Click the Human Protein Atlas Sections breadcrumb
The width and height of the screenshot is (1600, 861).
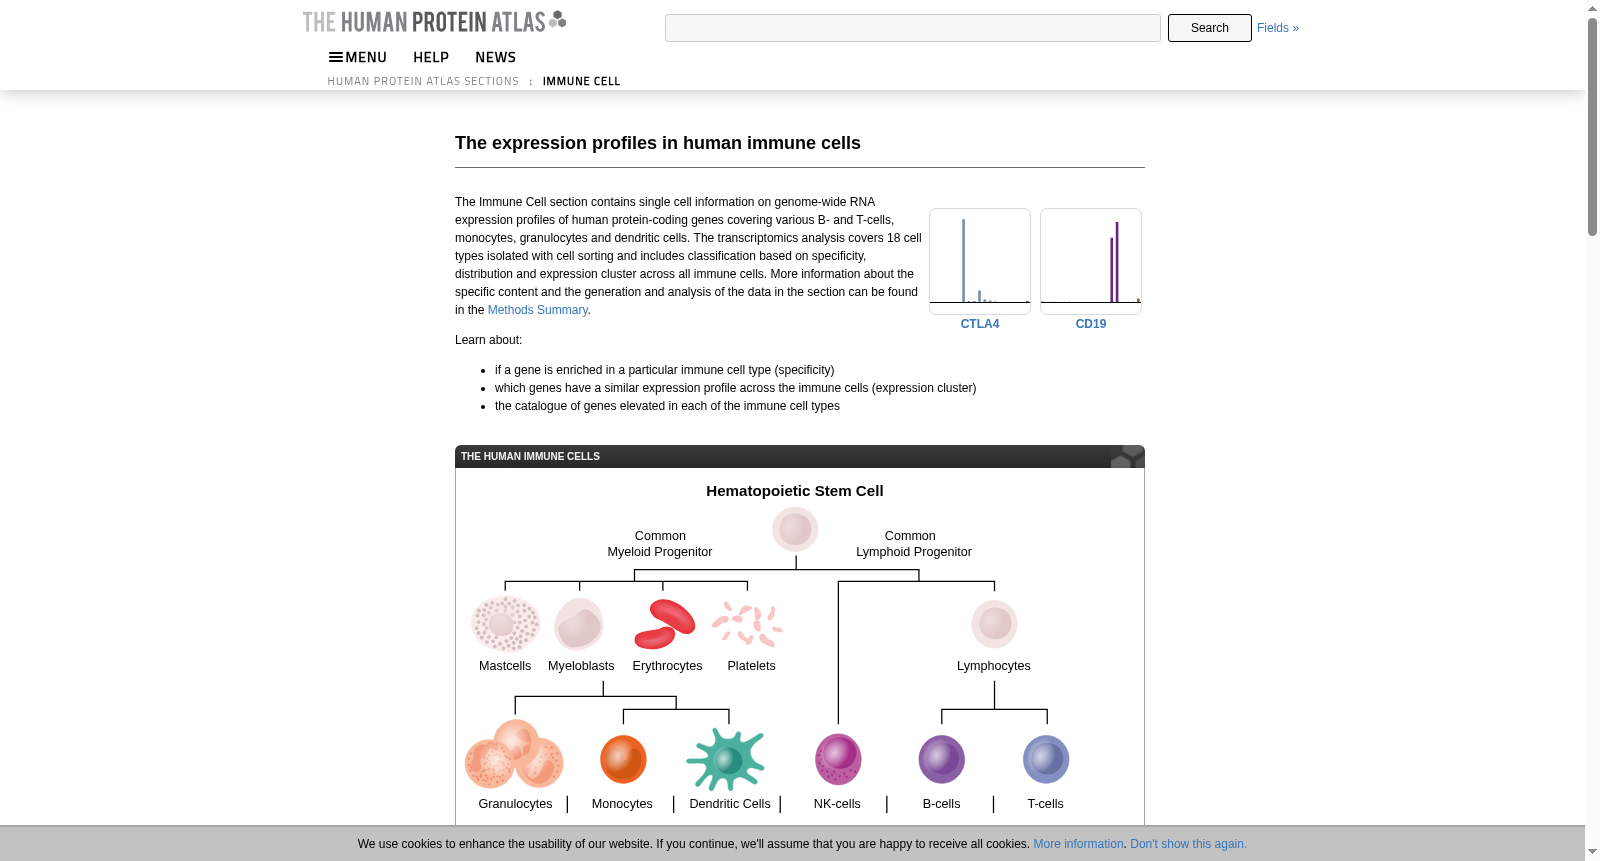point(423,81)
